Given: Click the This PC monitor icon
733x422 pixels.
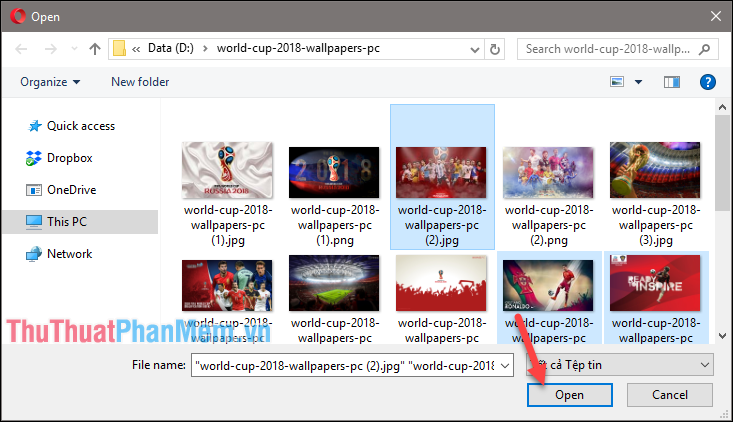Looking at the screenshot, I should point(34,222).
